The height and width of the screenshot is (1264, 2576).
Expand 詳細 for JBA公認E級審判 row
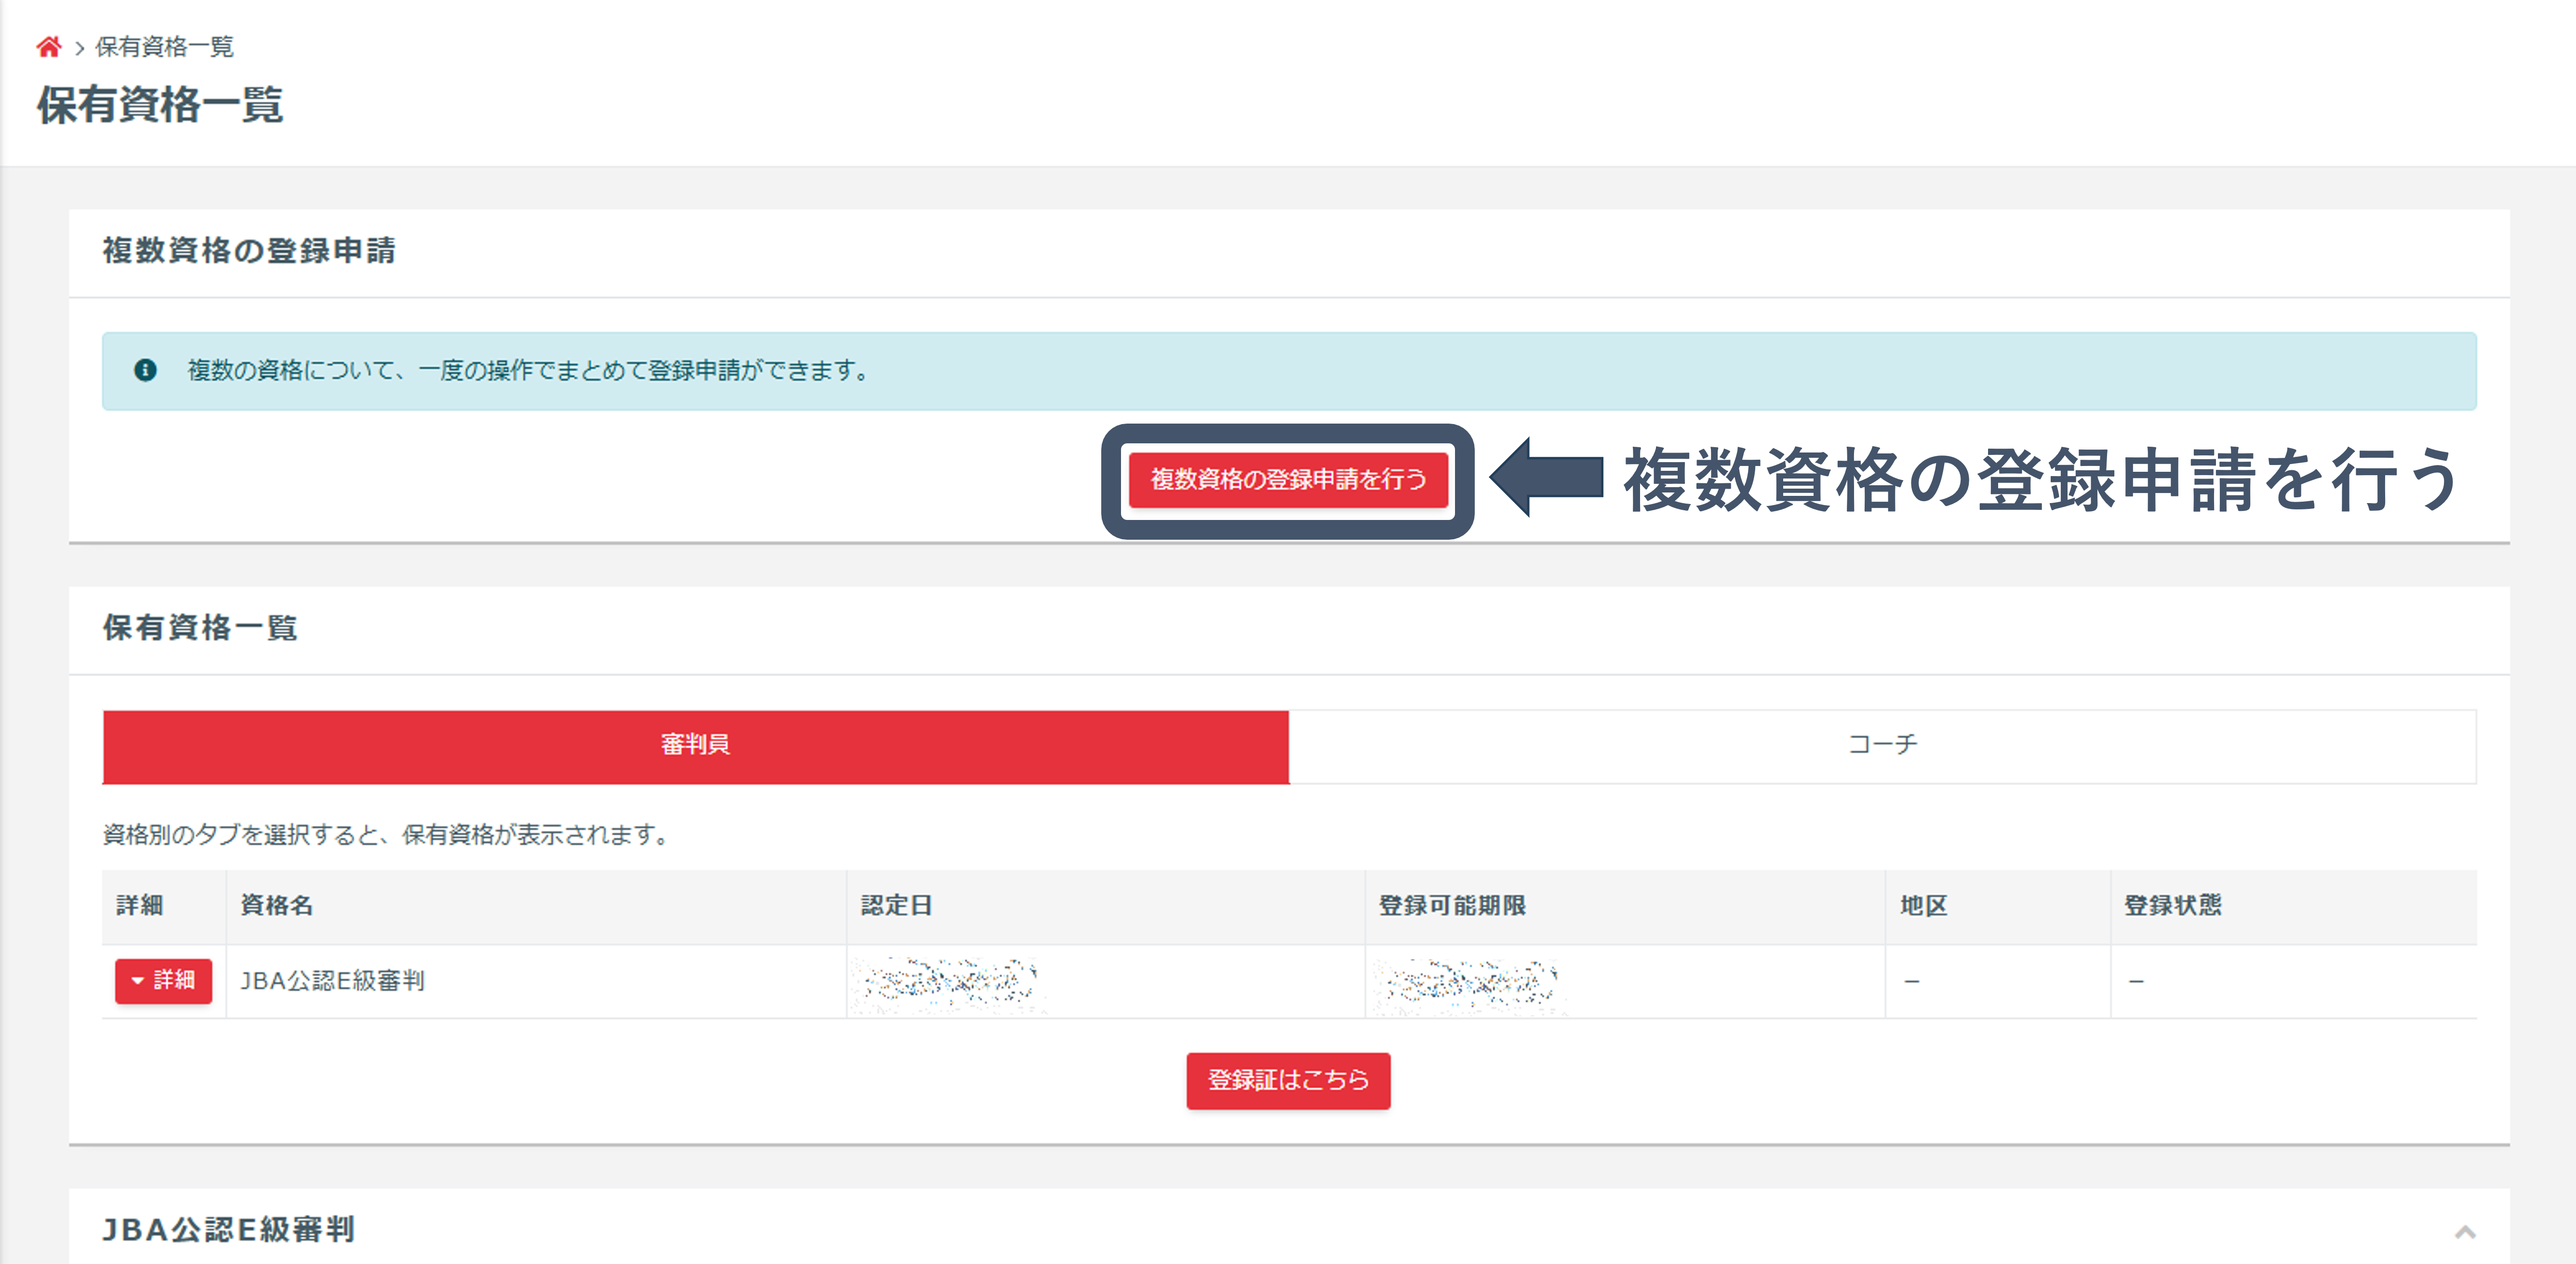[163, 980]
